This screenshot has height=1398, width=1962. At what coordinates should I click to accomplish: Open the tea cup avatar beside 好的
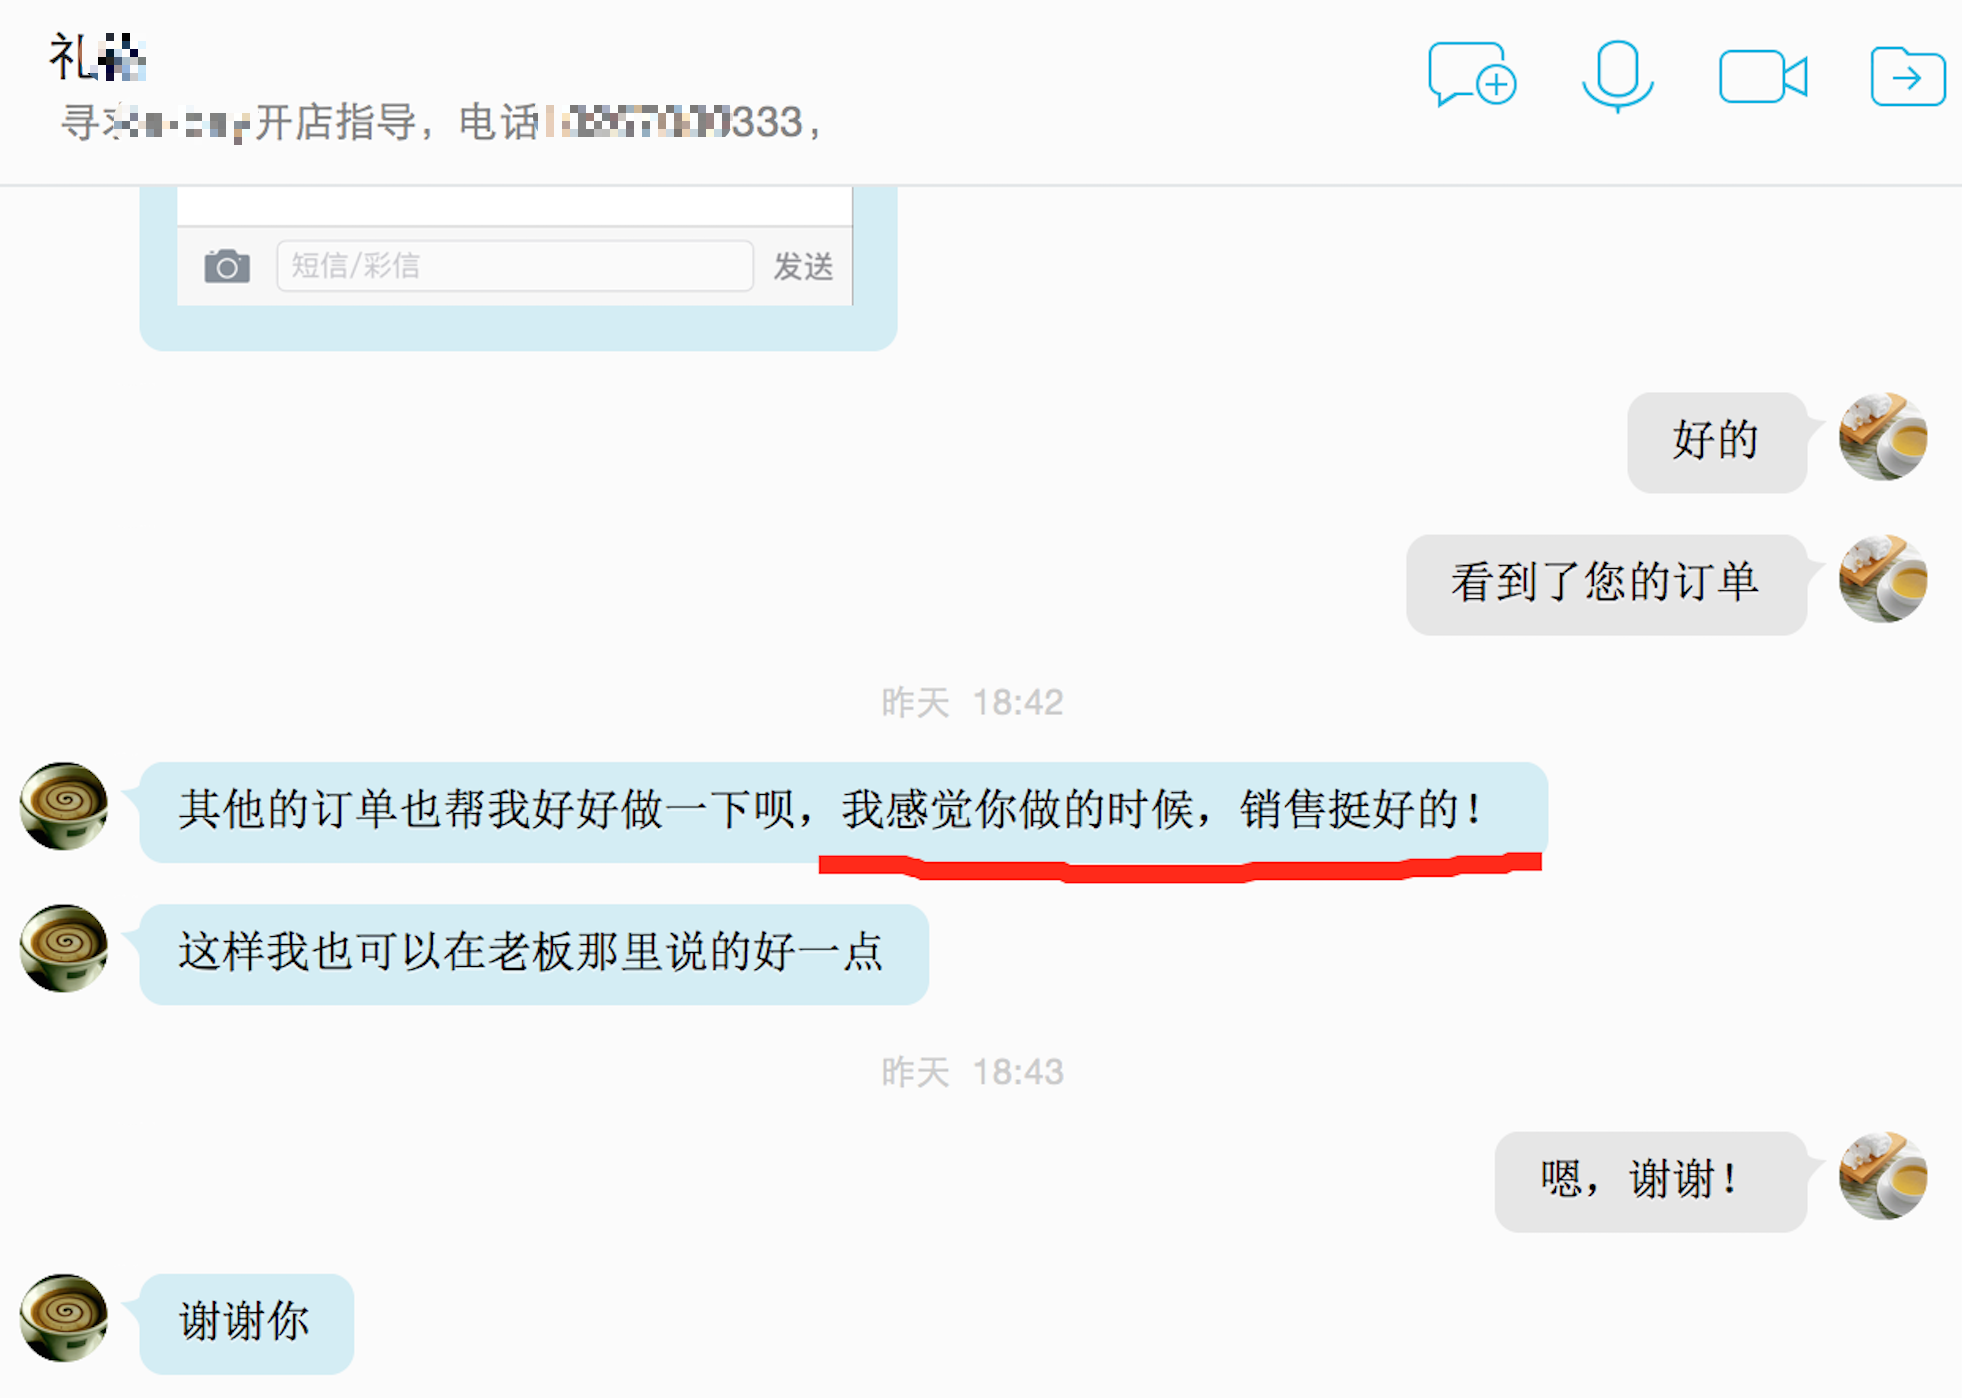(x=1883, y=437)
